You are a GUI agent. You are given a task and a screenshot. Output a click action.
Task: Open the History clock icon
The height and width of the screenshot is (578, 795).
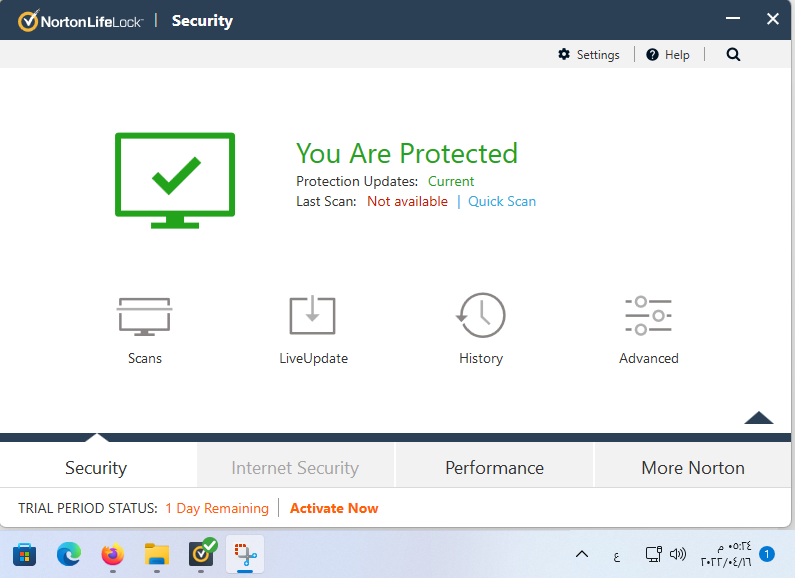[481, 315]
